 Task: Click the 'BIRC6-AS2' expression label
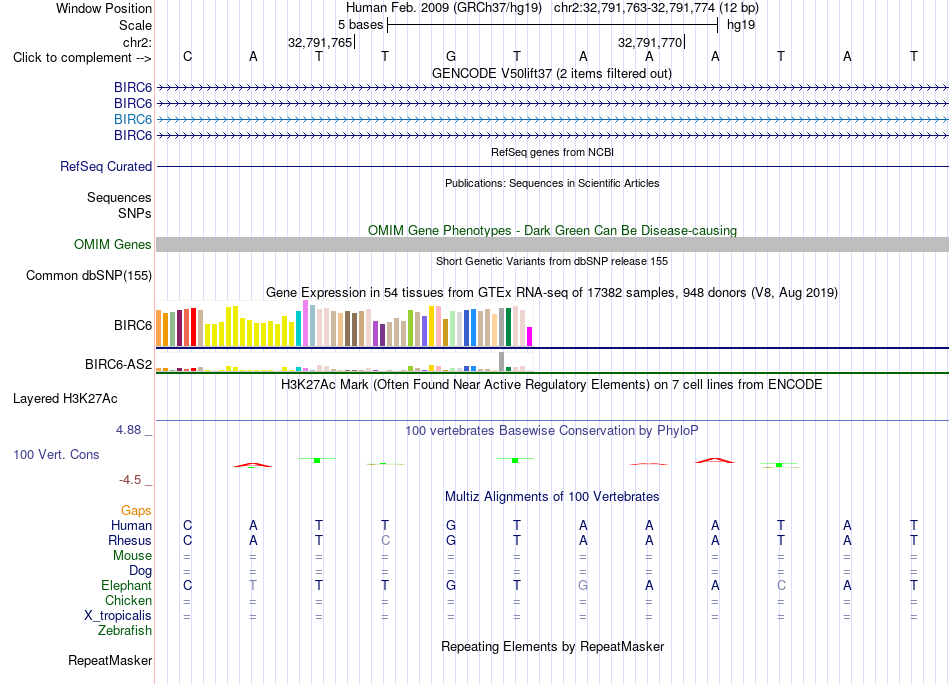pos(118,364)
